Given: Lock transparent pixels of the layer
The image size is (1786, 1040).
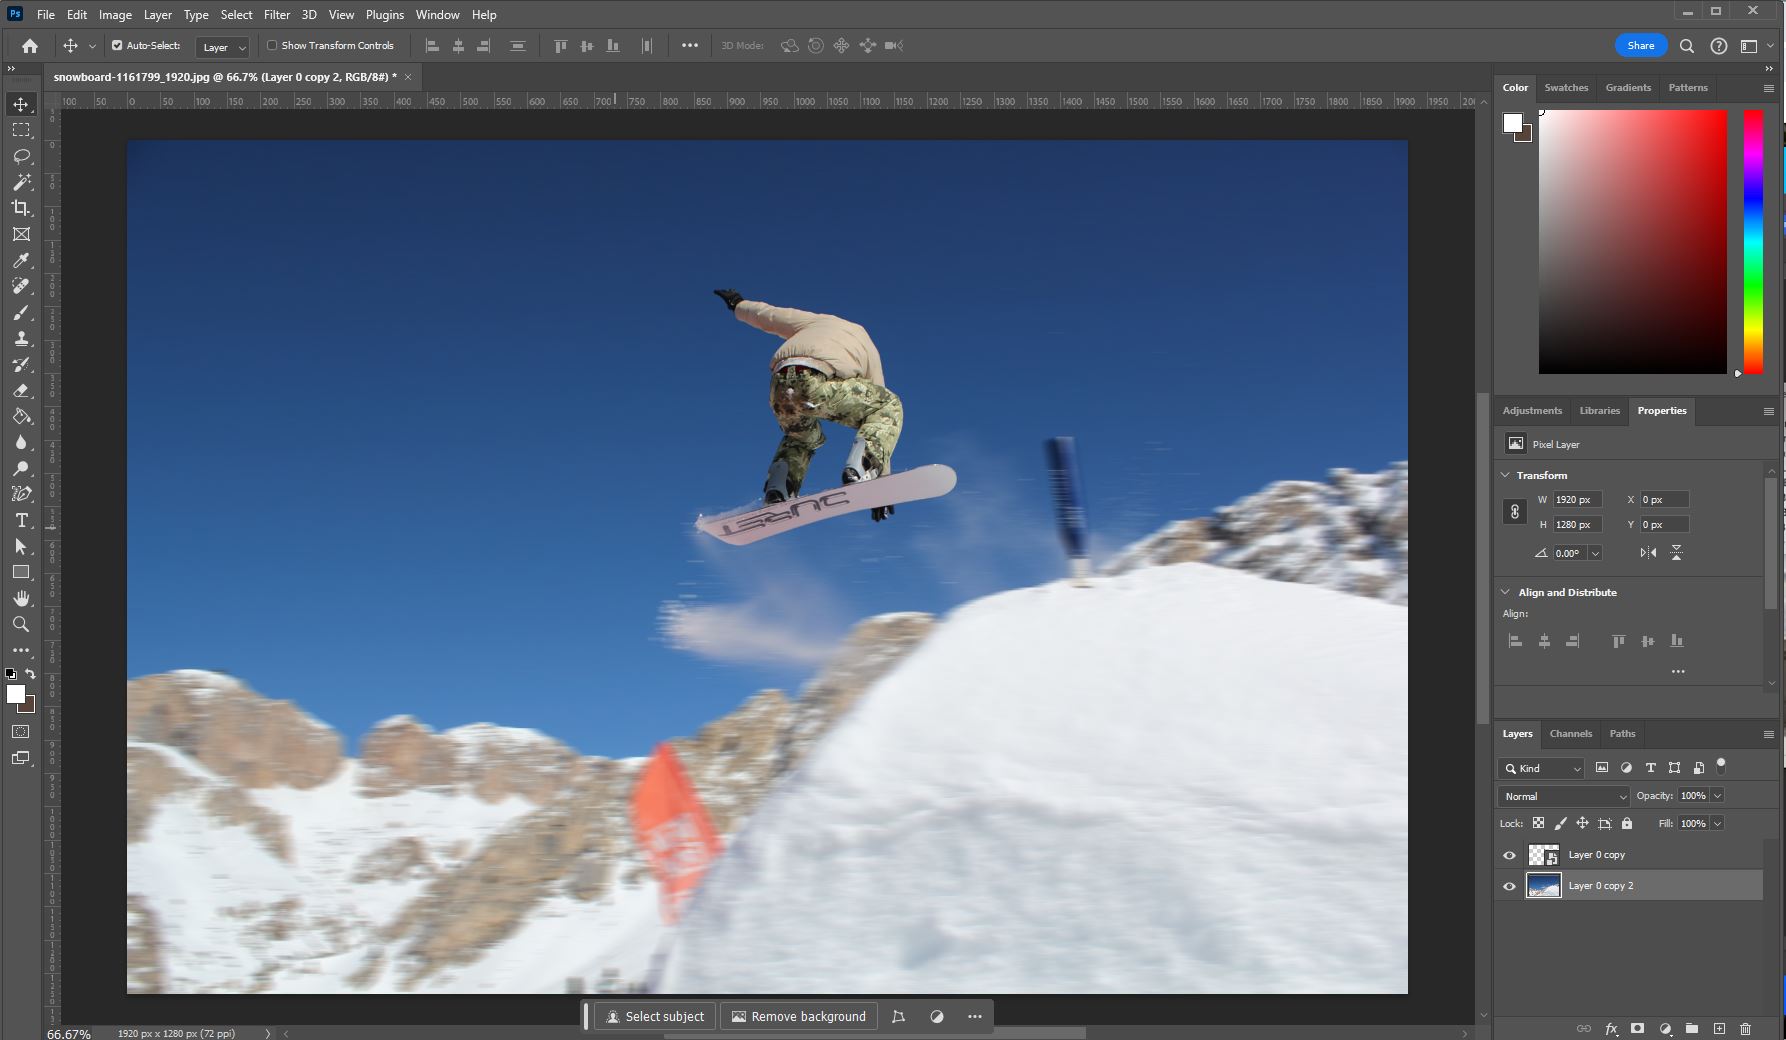Looking at the screenshot, I should pos(1539,824).
